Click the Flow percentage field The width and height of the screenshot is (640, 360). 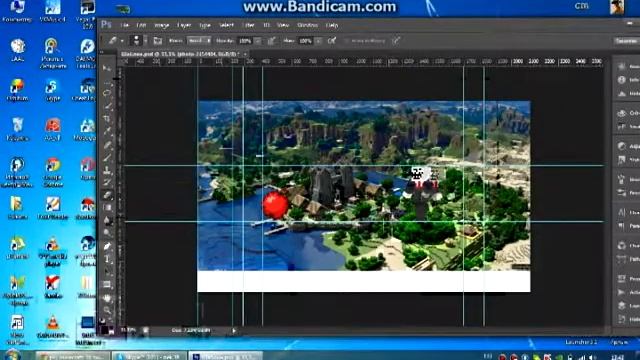coord(306,41)
